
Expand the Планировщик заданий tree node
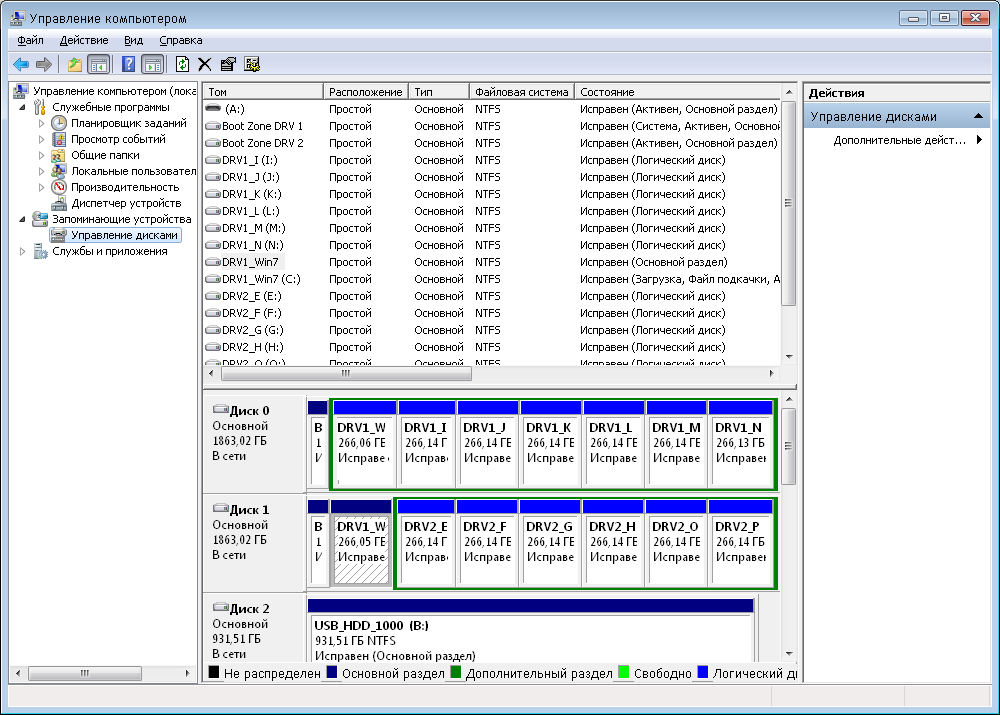pos(42,123)
